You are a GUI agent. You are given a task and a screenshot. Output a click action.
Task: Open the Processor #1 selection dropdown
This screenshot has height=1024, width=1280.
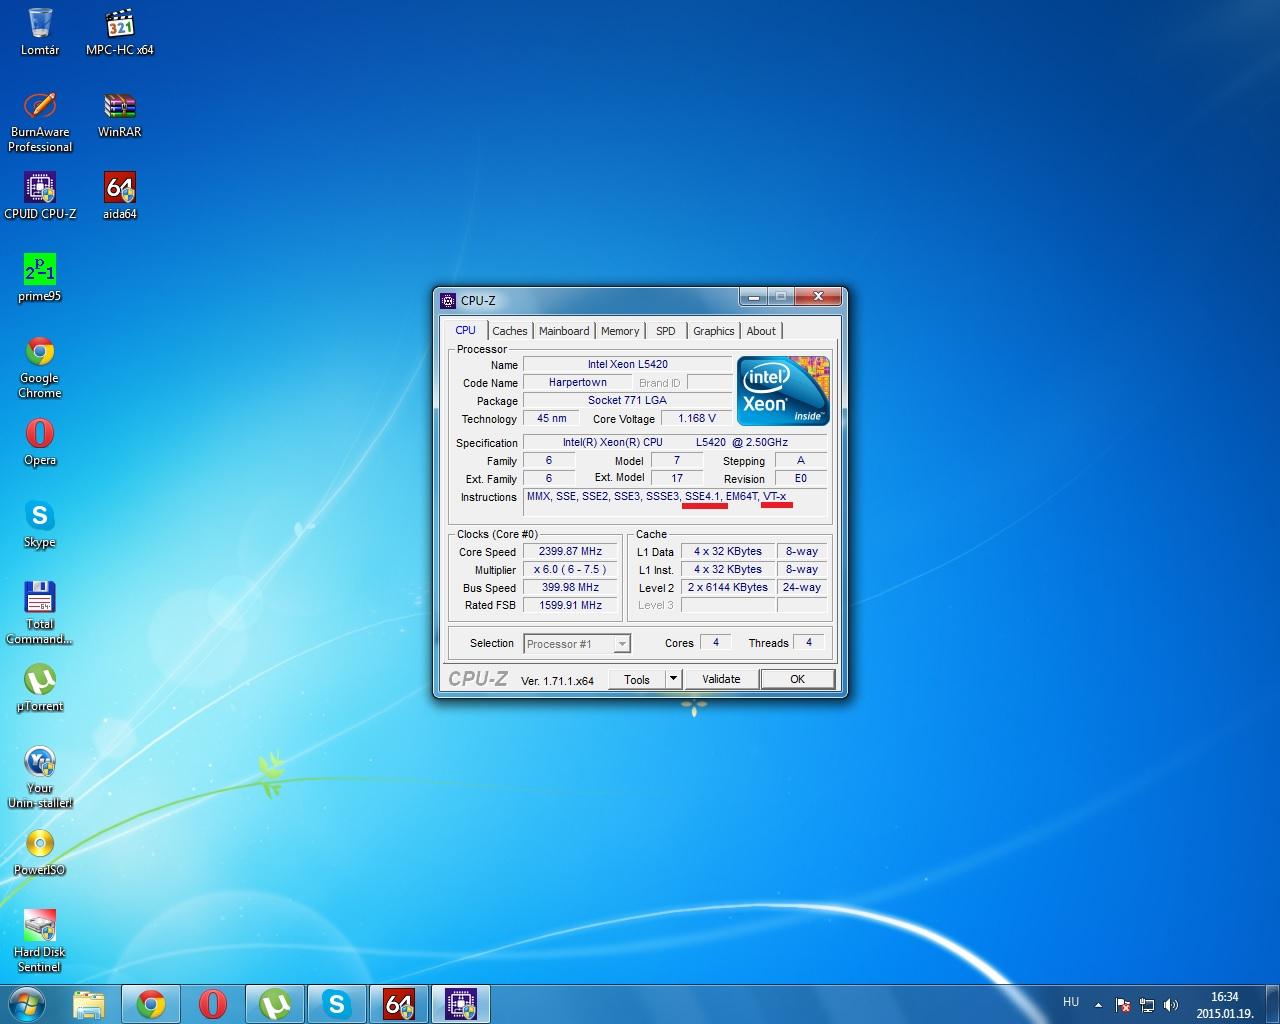[577, 644]
